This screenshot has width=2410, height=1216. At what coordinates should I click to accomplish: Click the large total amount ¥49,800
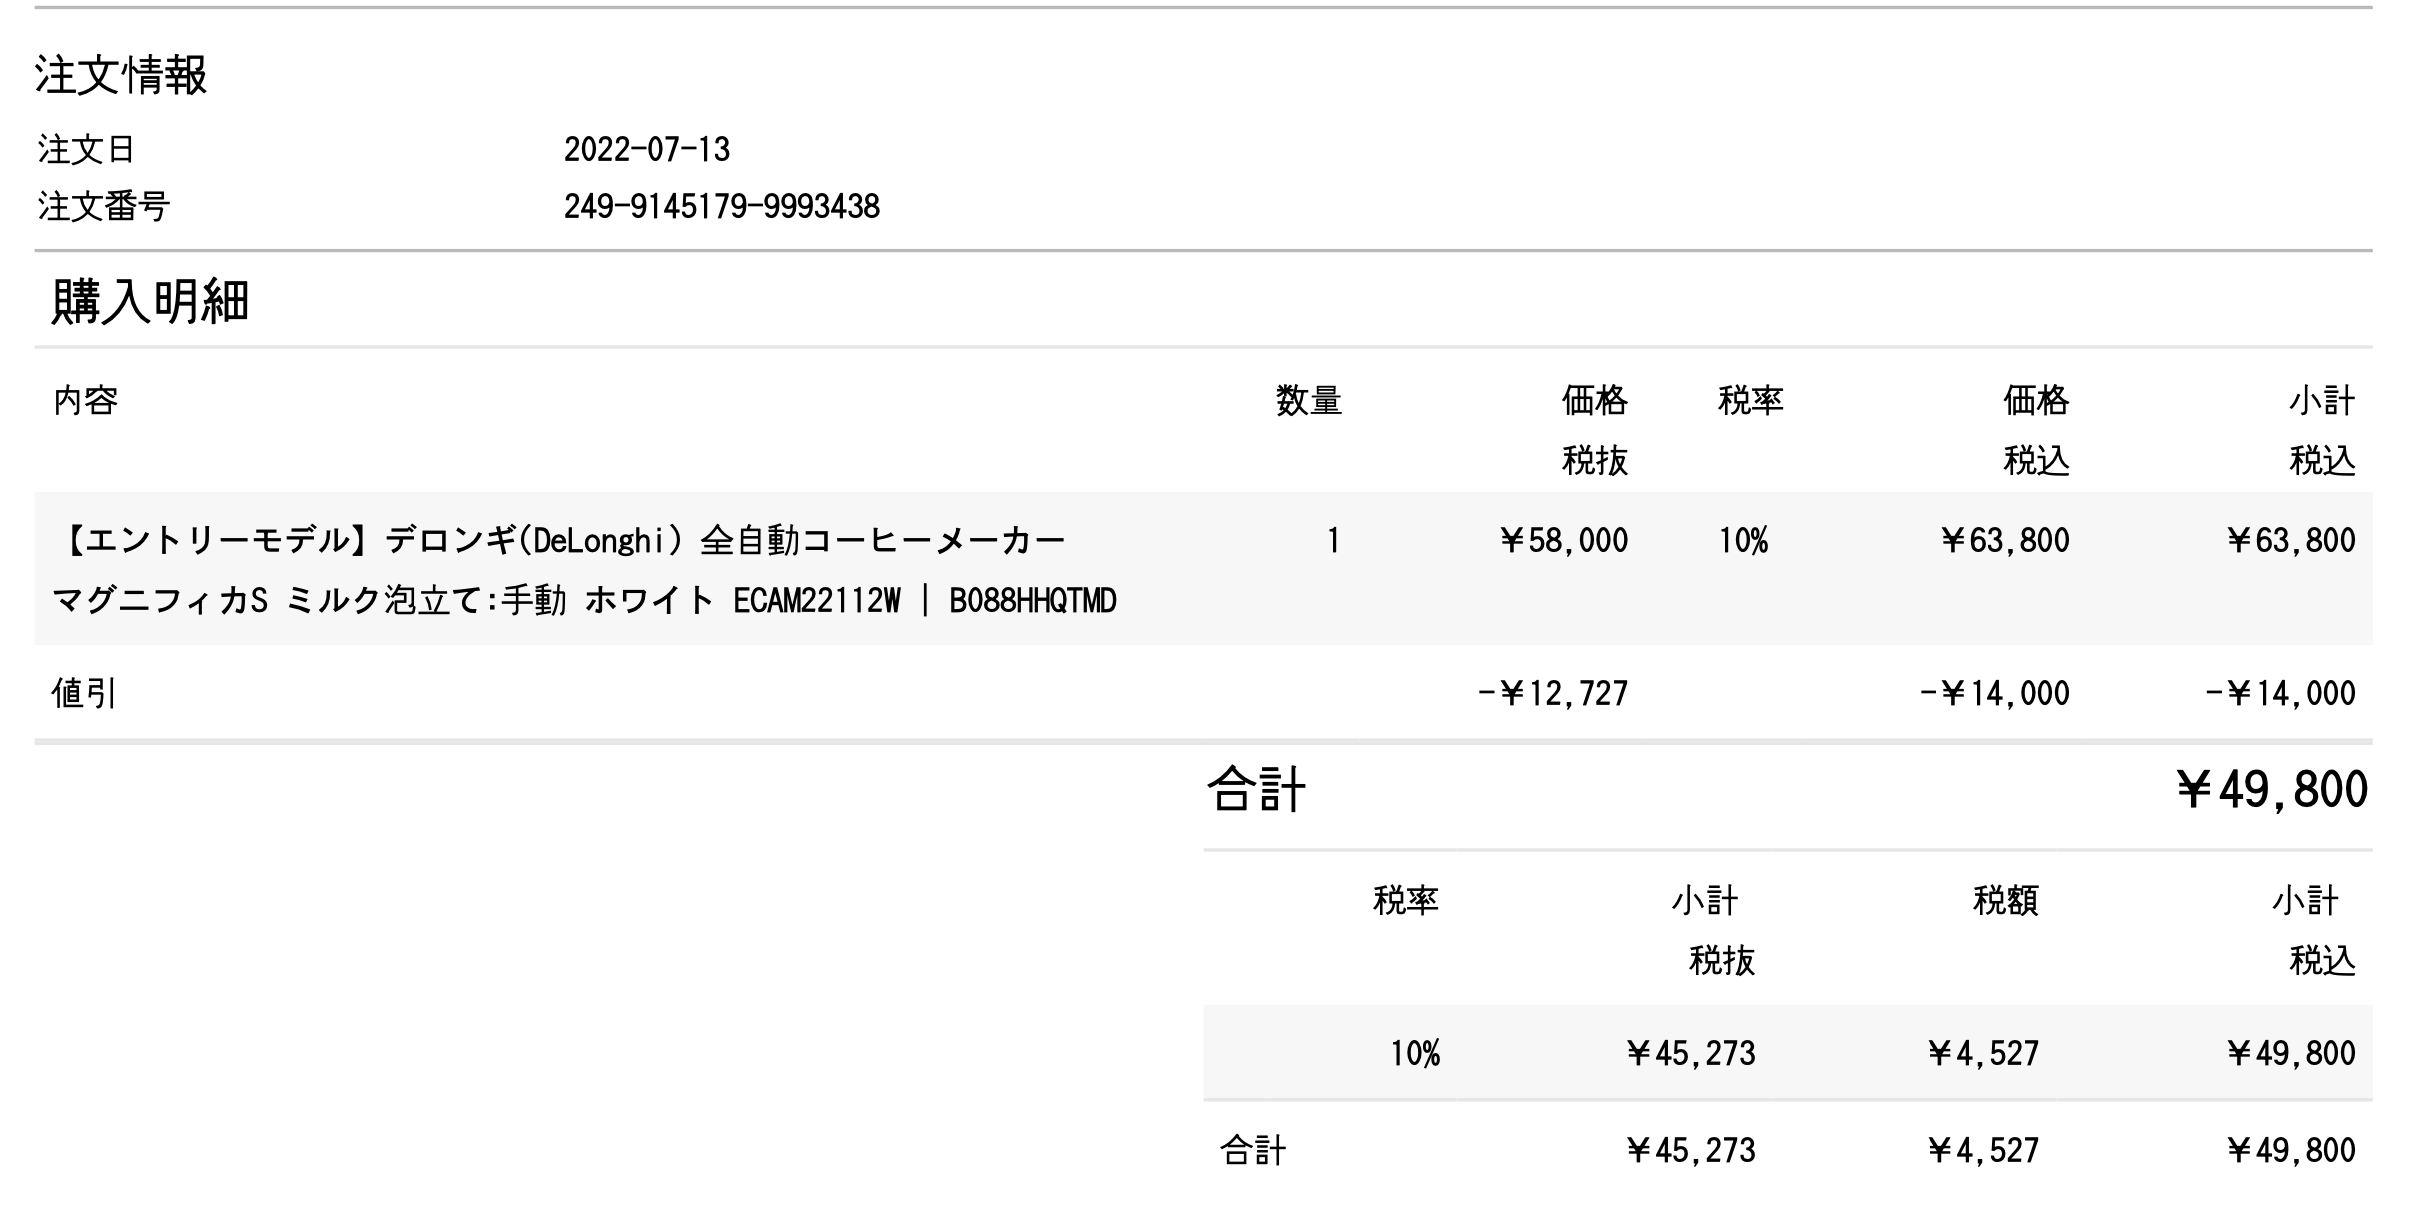(x=2272, y=790)
